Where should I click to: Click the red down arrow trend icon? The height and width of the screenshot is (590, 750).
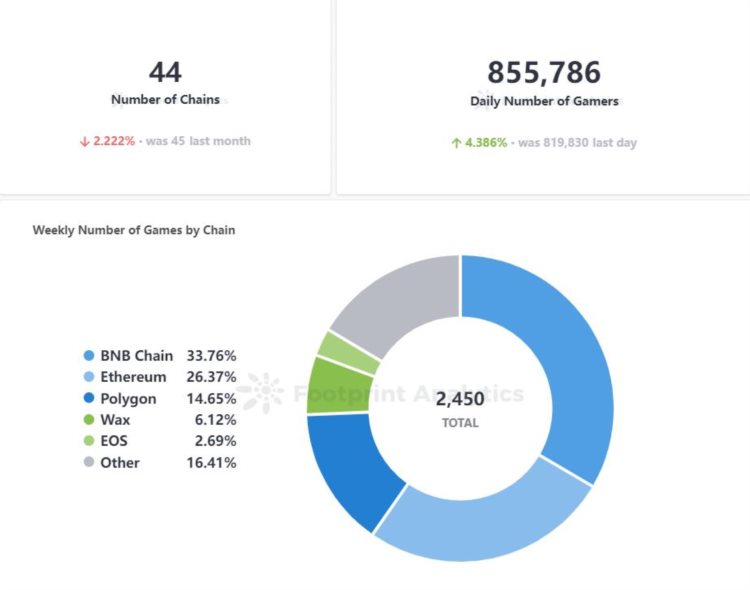(85, 142)
